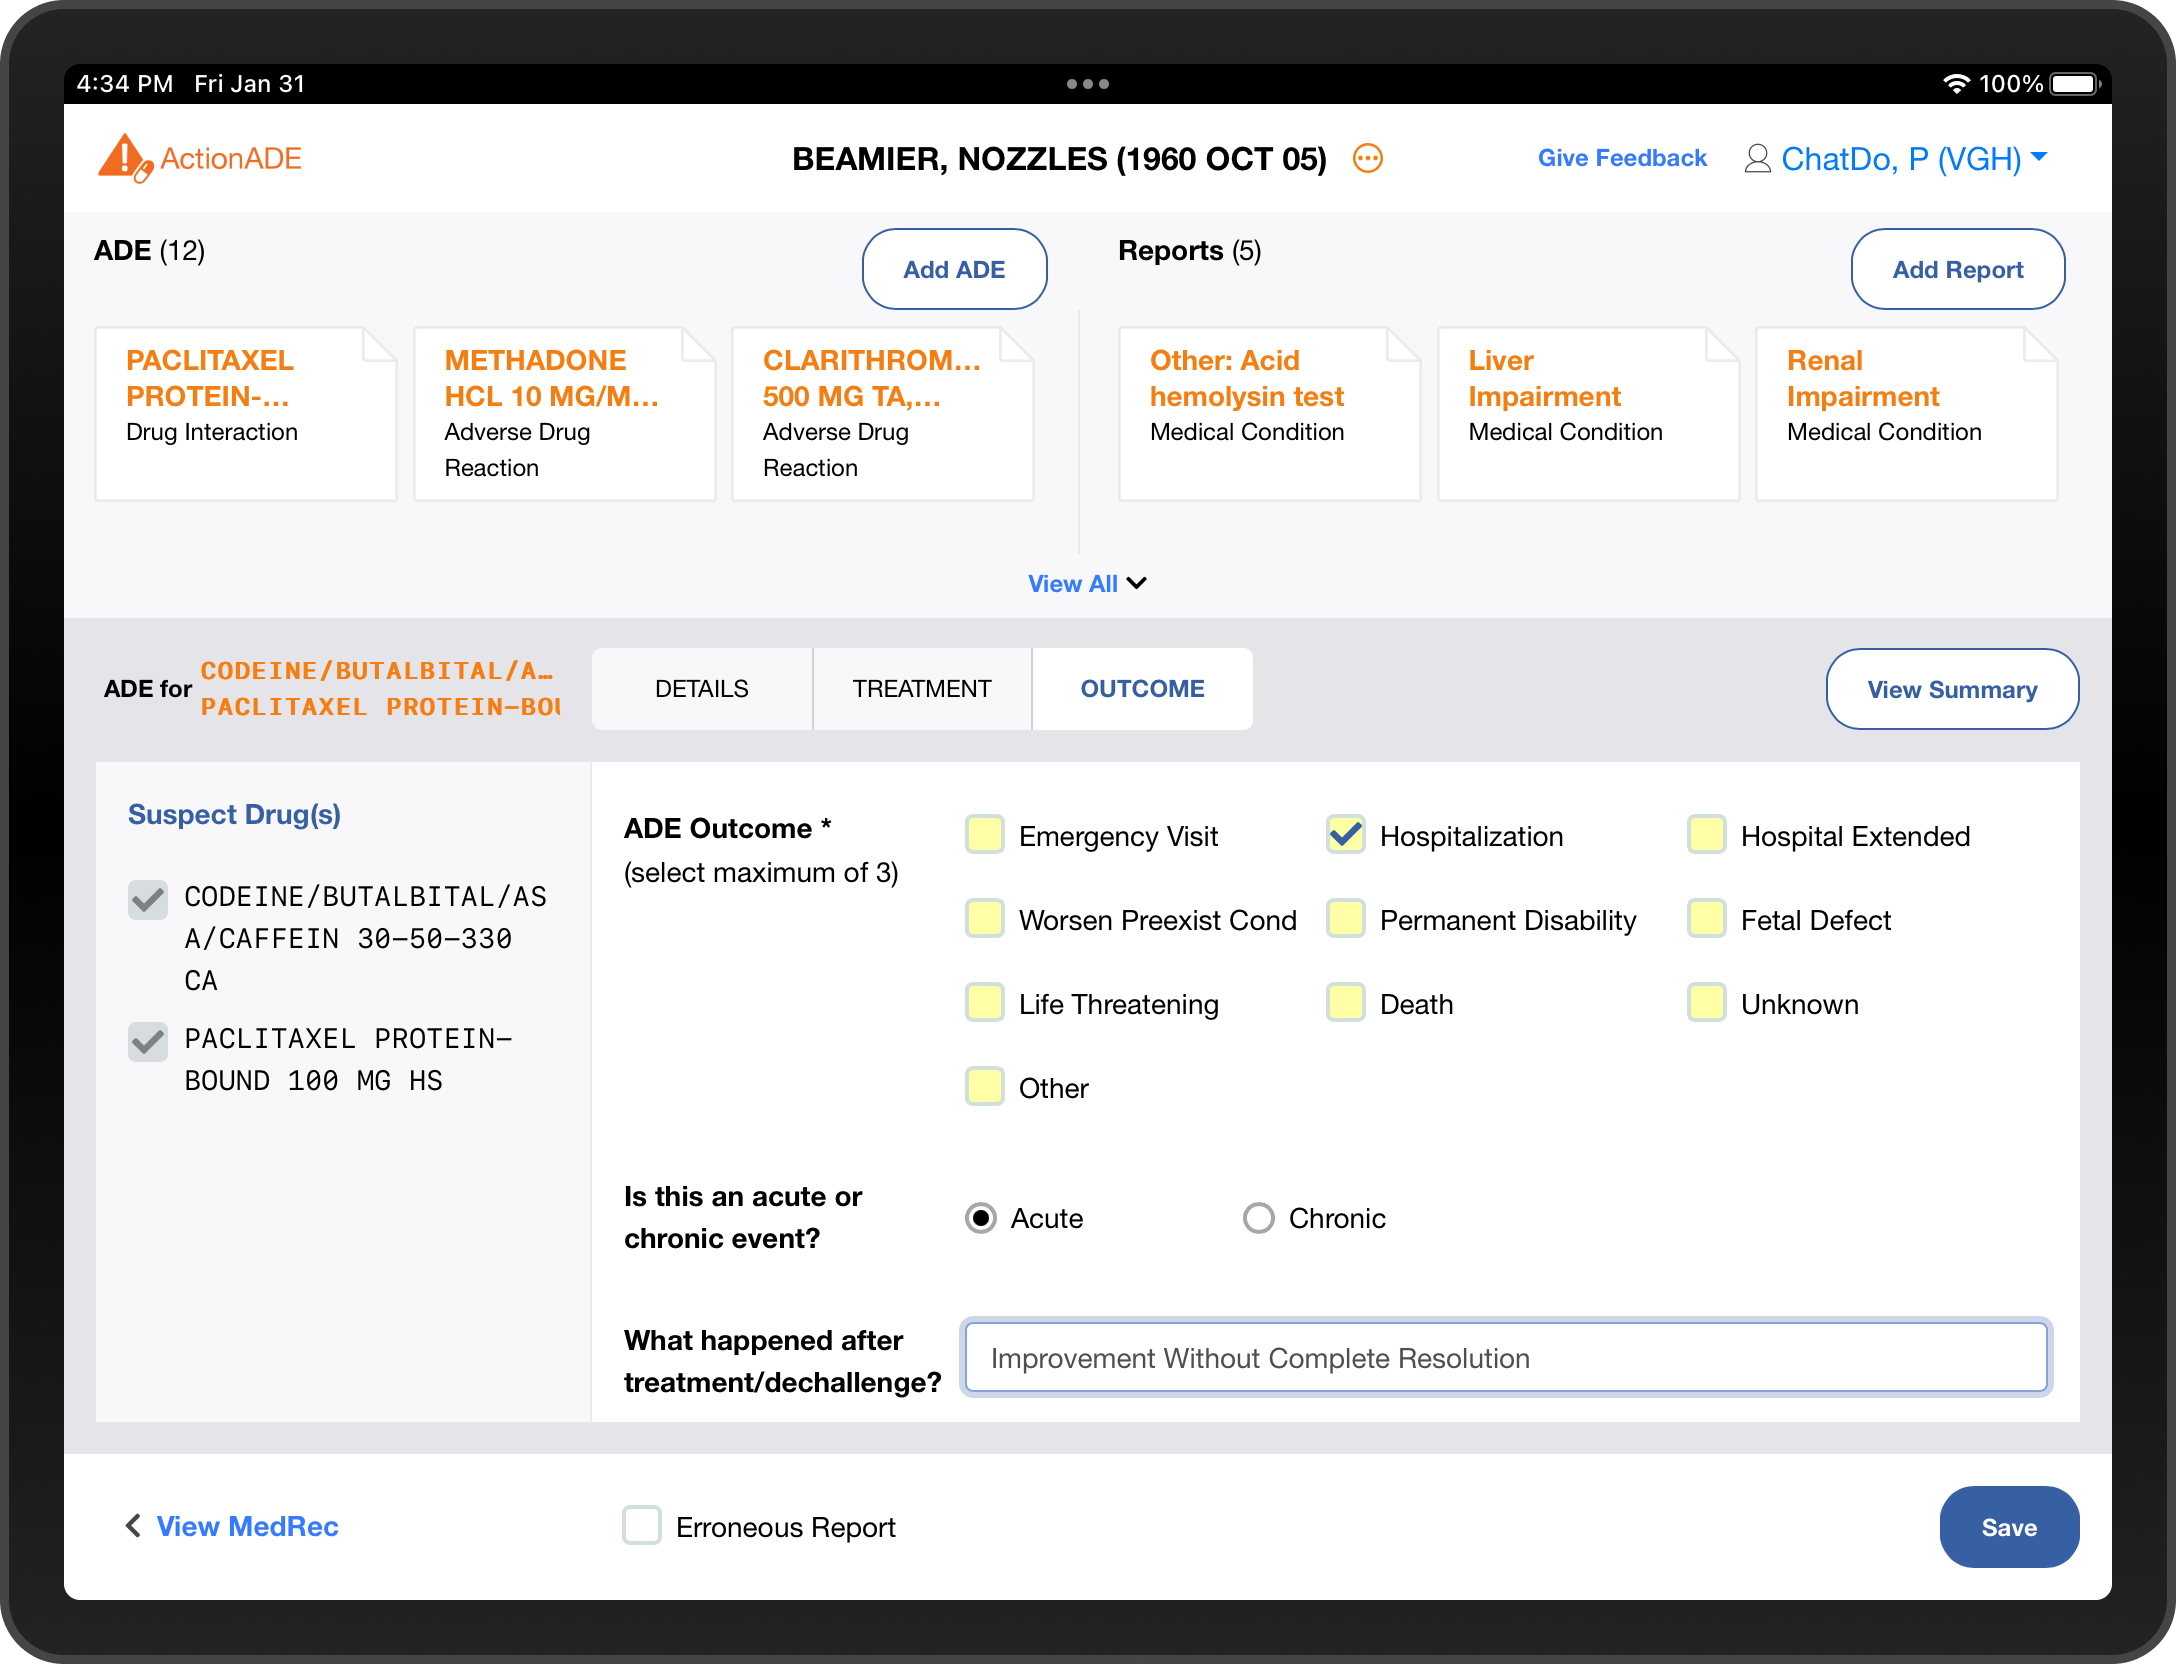Open the Liver Impairment report card
Screen dimensions: 2176x1664
1589,414
